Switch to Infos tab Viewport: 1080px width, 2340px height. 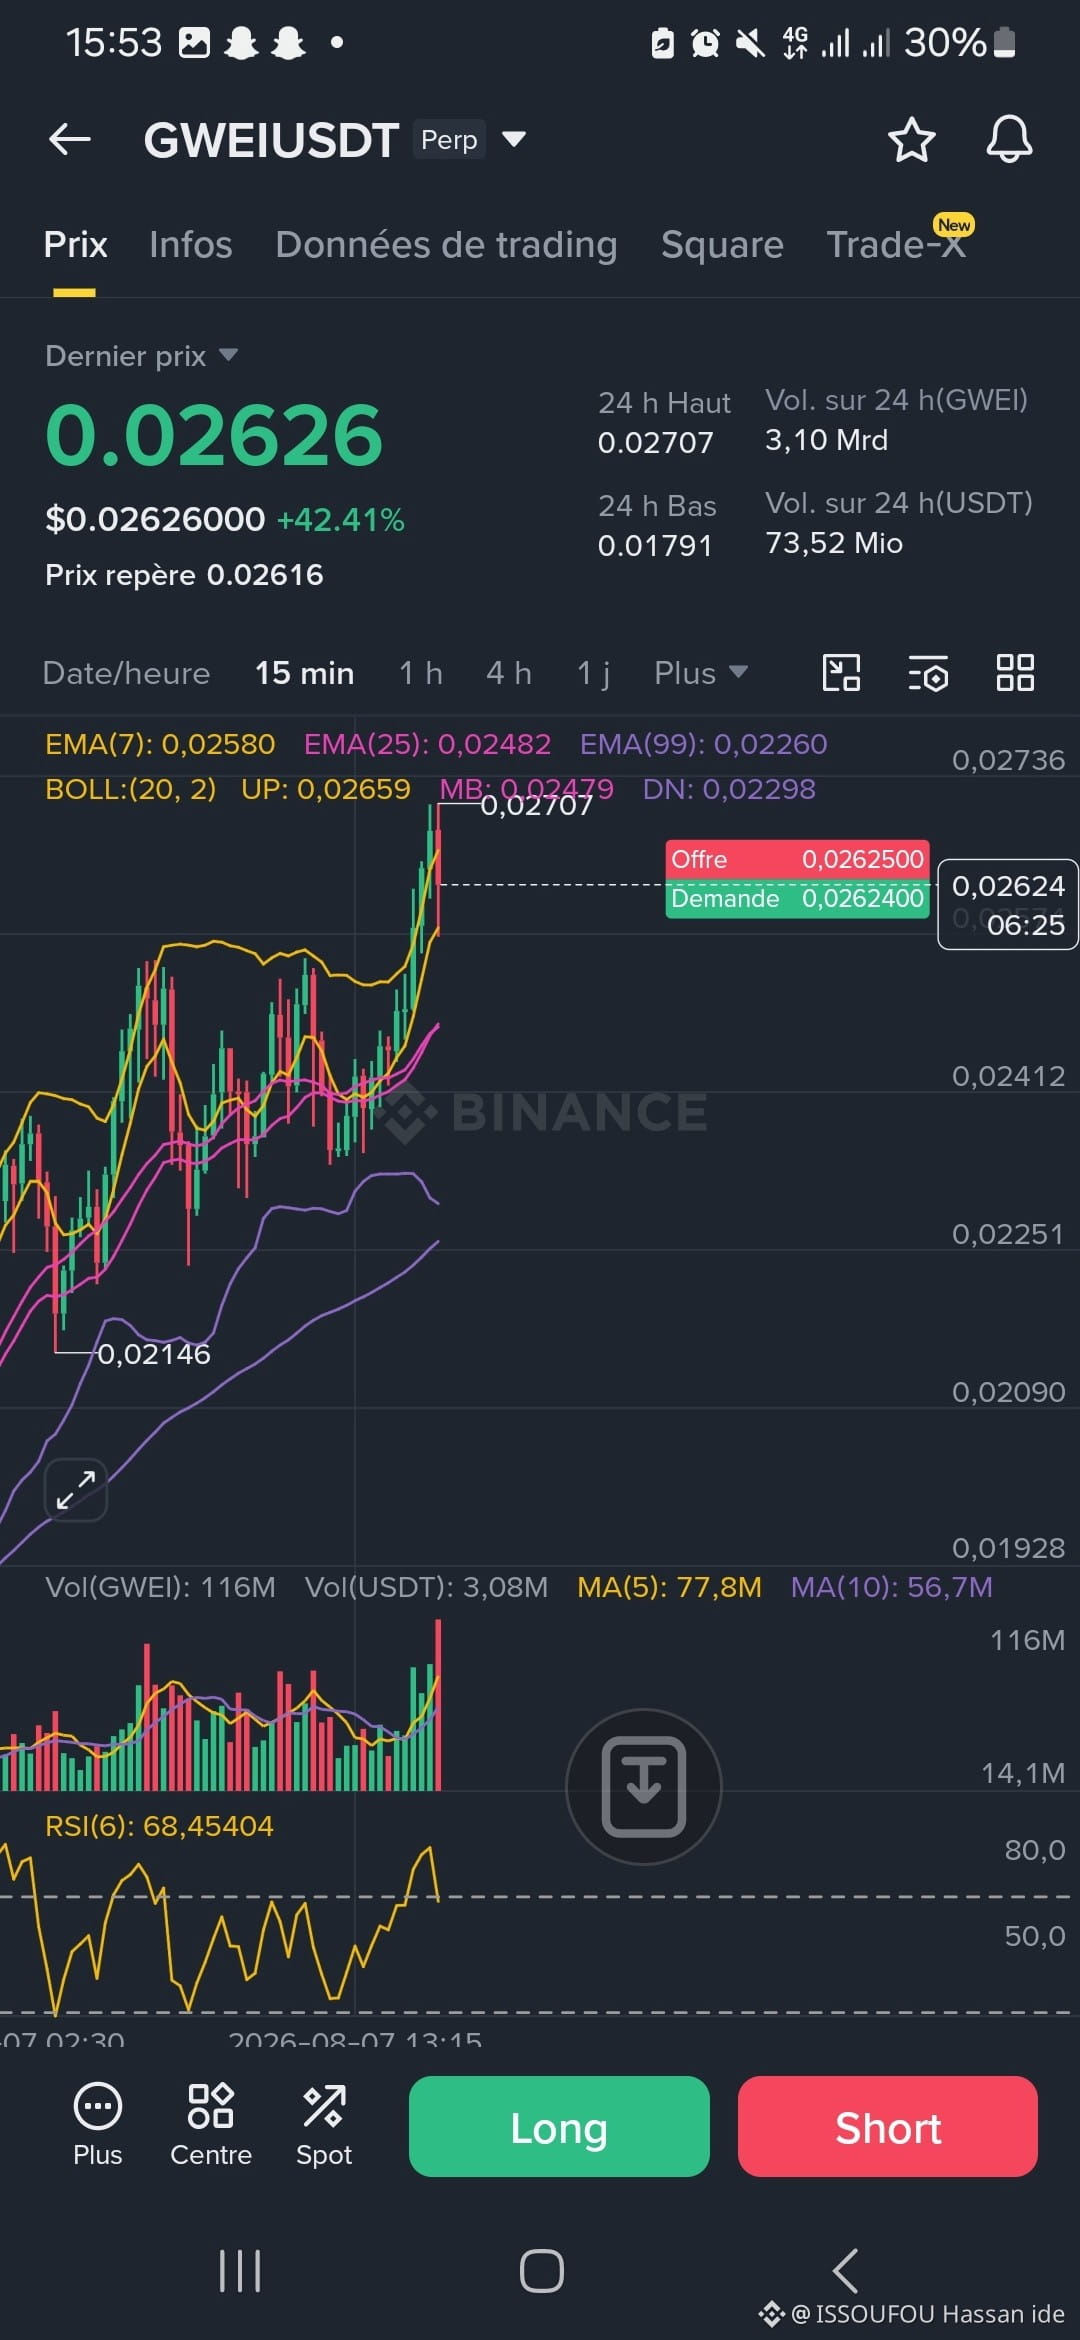coord(190,245)
